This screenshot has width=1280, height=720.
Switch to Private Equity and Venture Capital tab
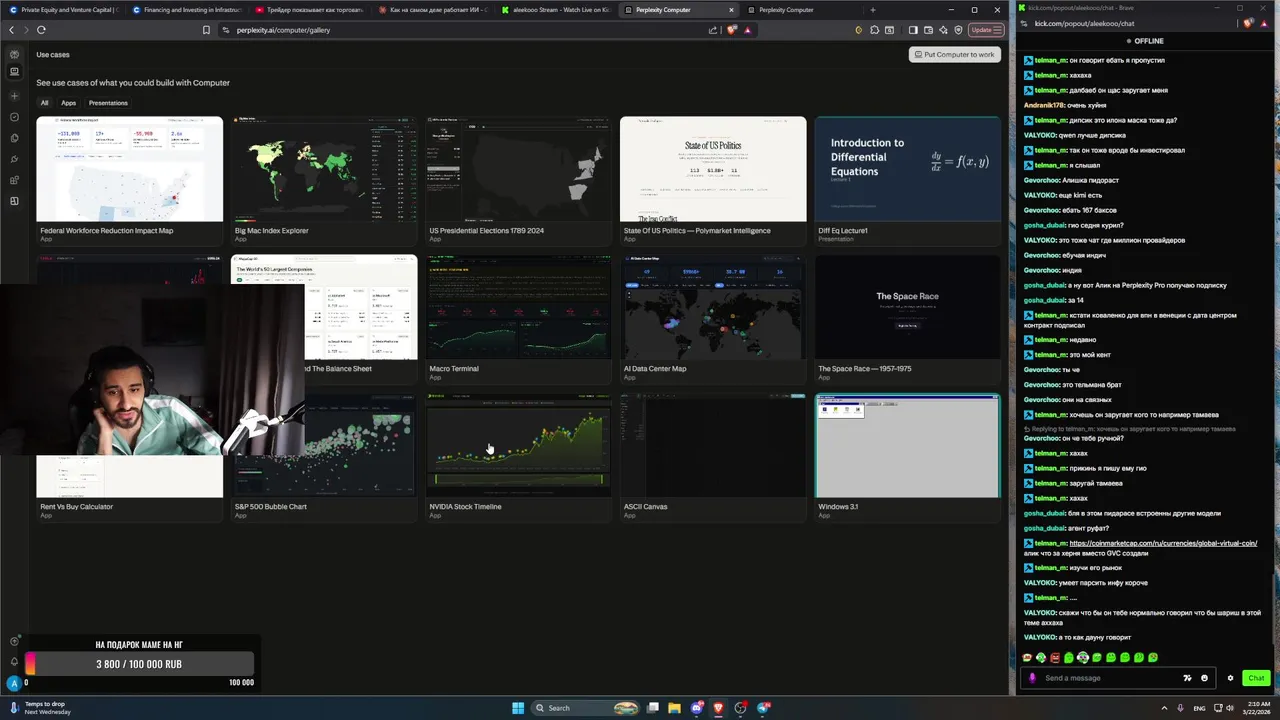point(62,10)
